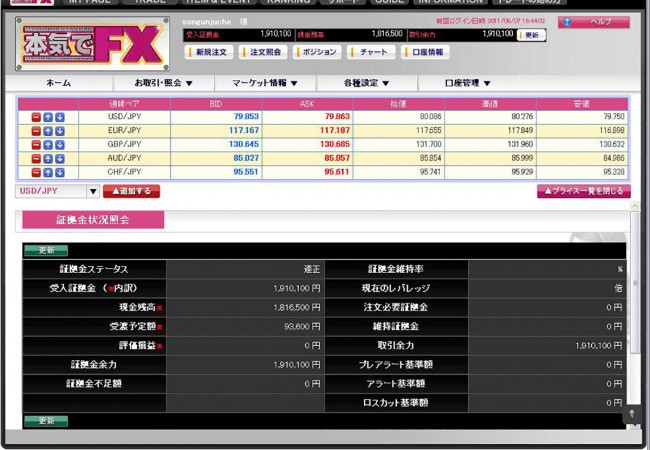Screen dimensions: 650x450
Task: Close the price list with プライス一覧を閉じる
Action: [583, 191]
